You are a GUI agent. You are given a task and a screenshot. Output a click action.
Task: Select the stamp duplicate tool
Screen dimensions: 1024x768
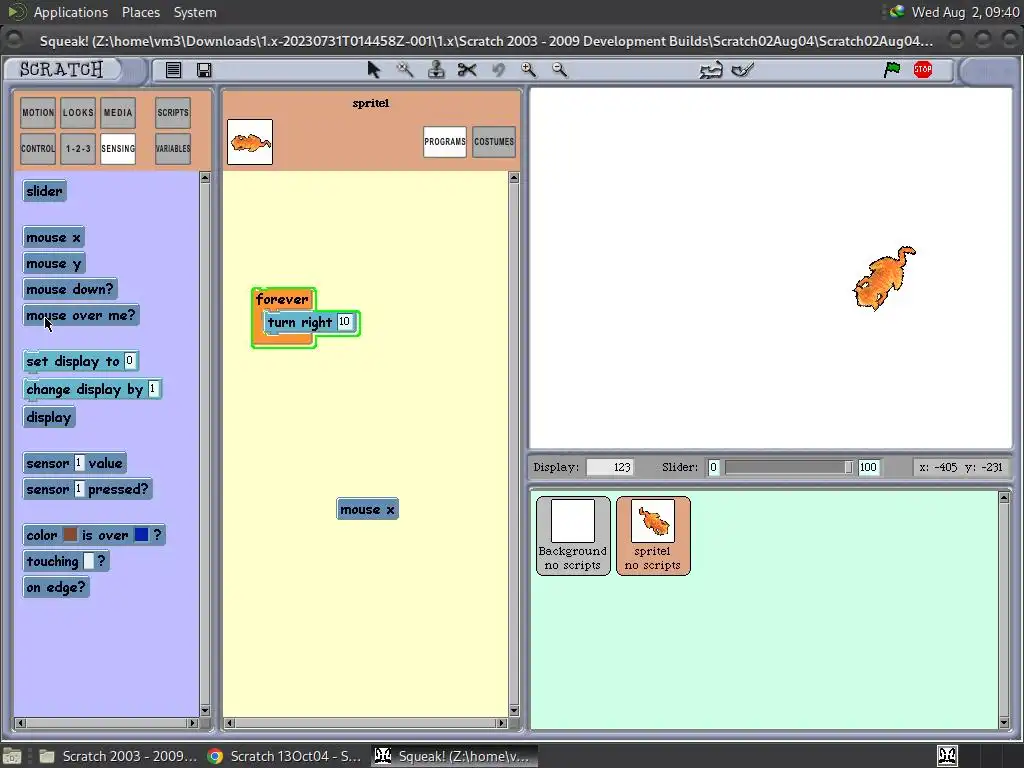[x=436, y=70]
